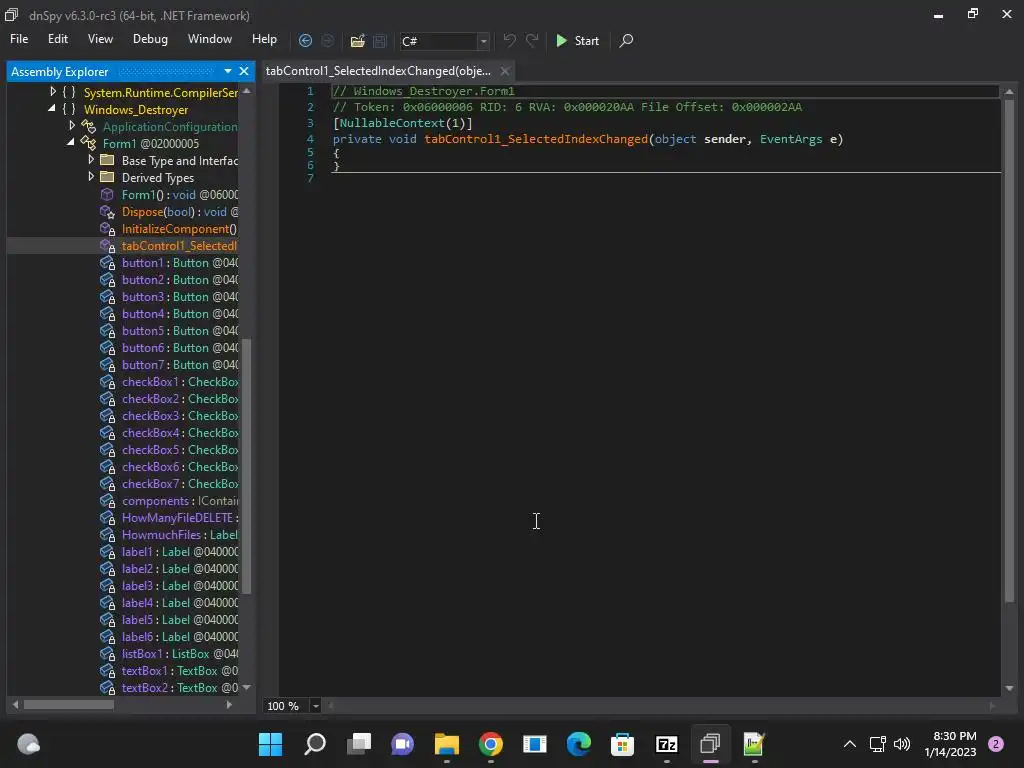Click the checkBox1 field icon
The width and height of the screenshot is (1024, 768).
[107, 381]
